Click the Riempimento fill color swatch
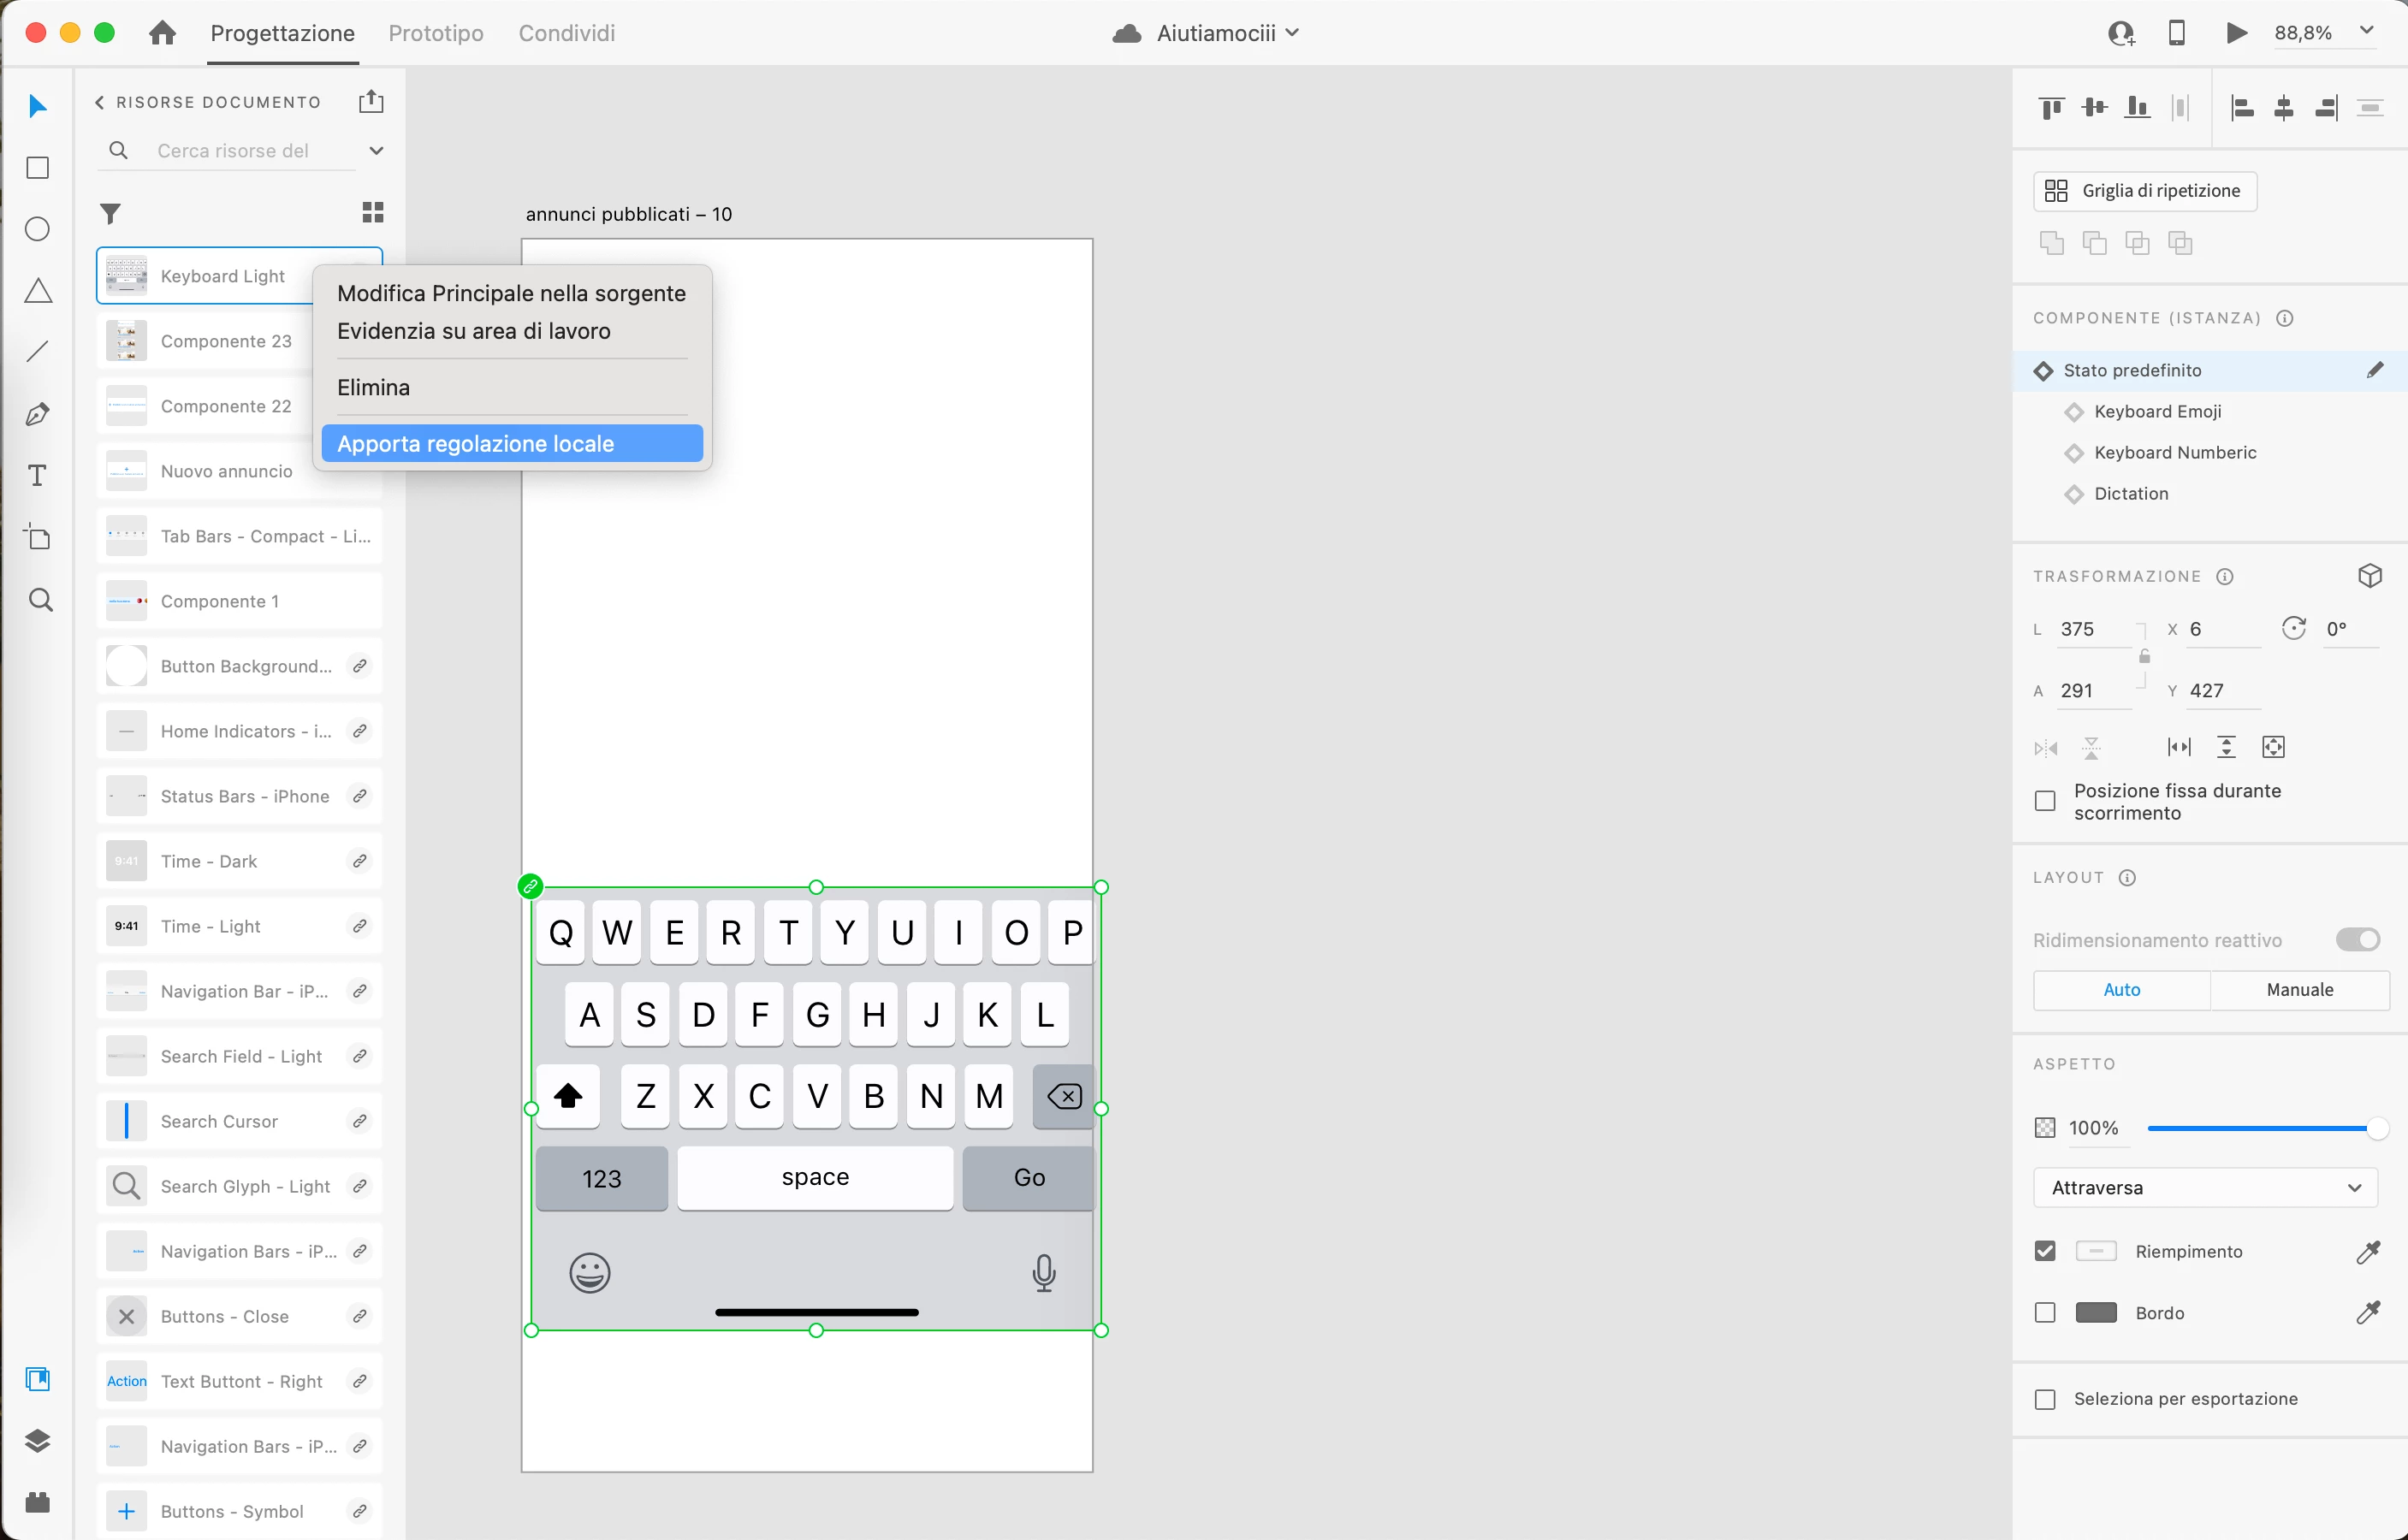The height and width of the screenshot is (1540, 2408). click(2095, 1251)
